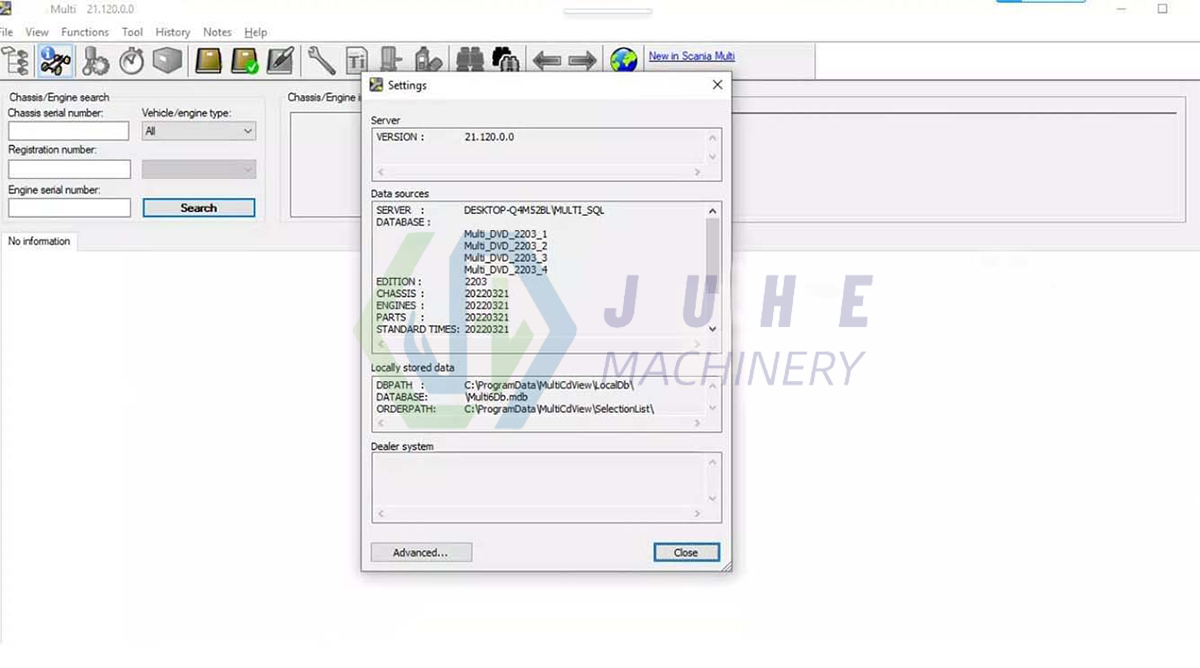Click the parts package icon

[167, 60]
